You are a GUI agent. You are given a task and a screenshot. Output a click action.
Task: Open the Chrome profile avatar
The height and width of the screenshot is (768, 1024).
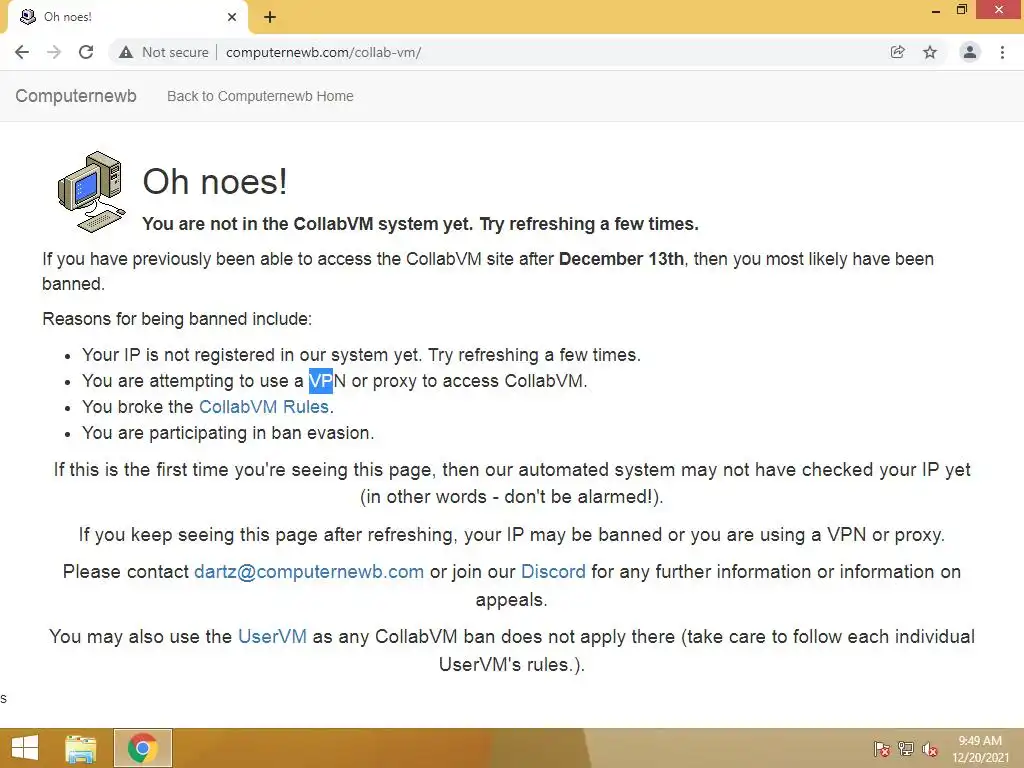coord(970,52)
